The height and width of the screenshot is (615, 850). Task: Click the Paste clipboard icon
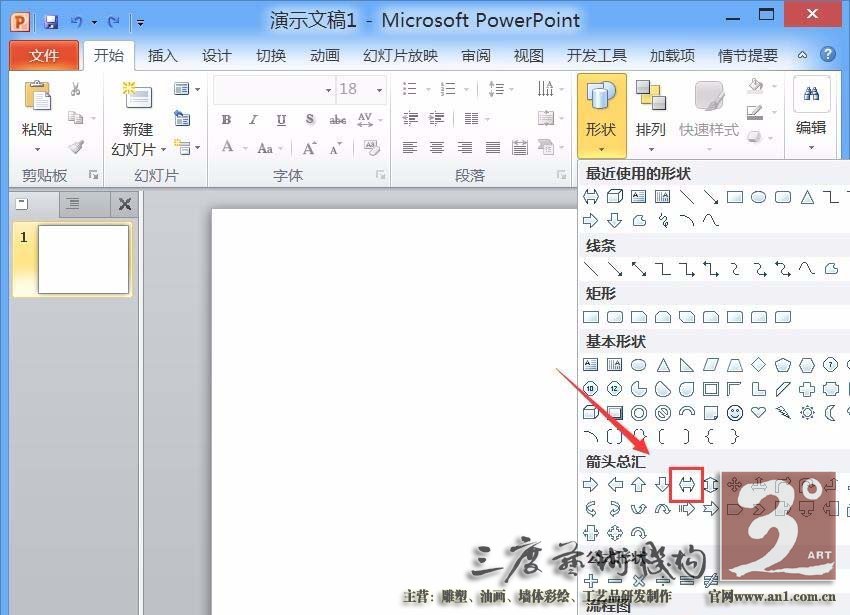(37, 95)
